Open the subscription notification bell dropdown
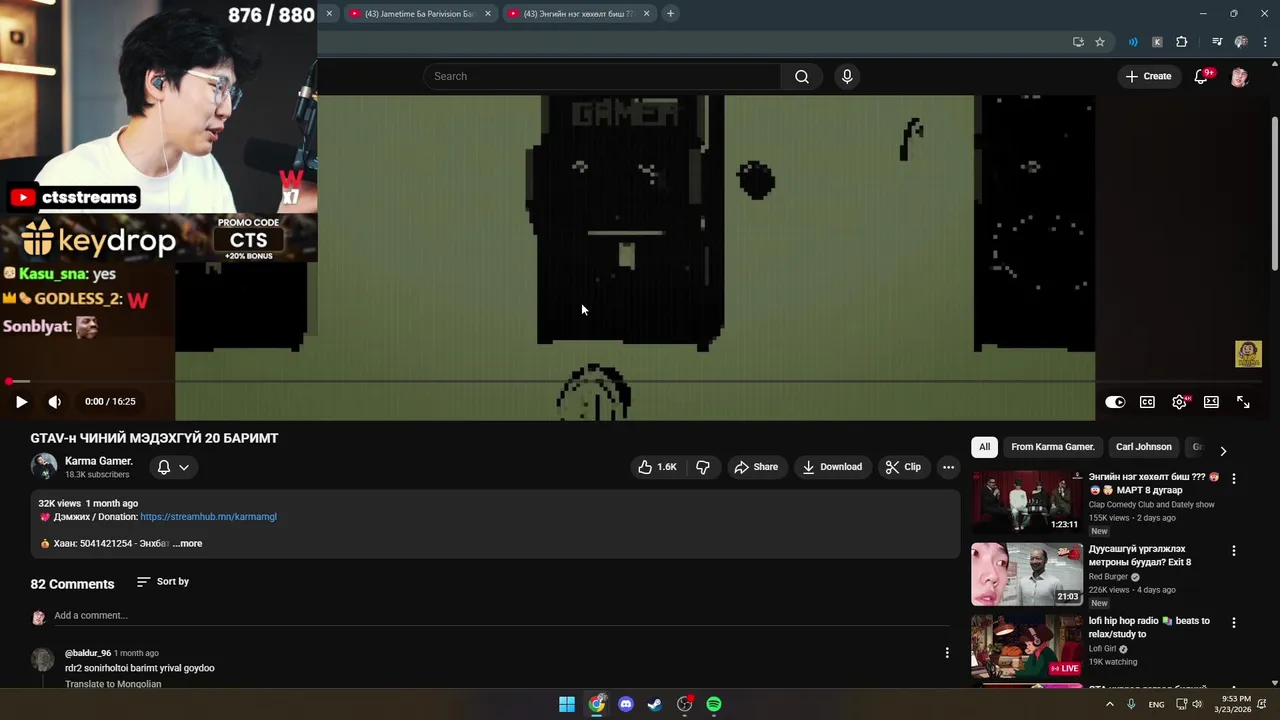The image size is (1280, 720). (x=173, y=467)
